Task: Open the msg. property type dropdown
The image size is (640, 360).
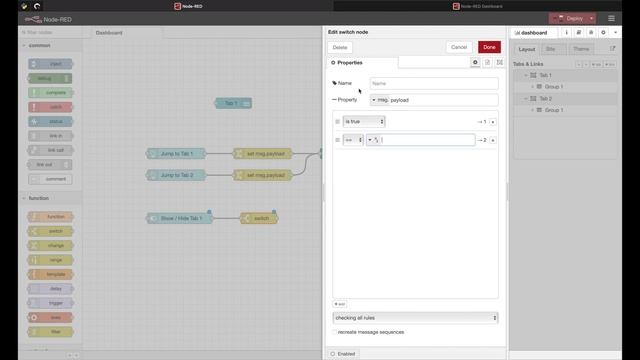Action: (379, 100)
